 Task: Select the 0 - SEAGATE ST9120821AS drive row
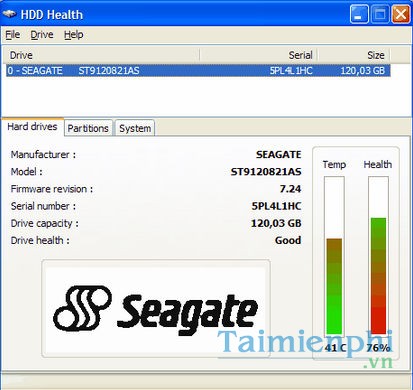click(x=198, y=71)
